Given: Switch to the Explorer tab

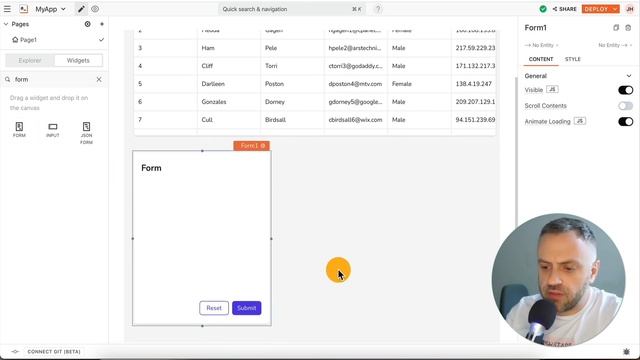Looking at the screenshot, I should pyautogui.click(x=30, y=60).
